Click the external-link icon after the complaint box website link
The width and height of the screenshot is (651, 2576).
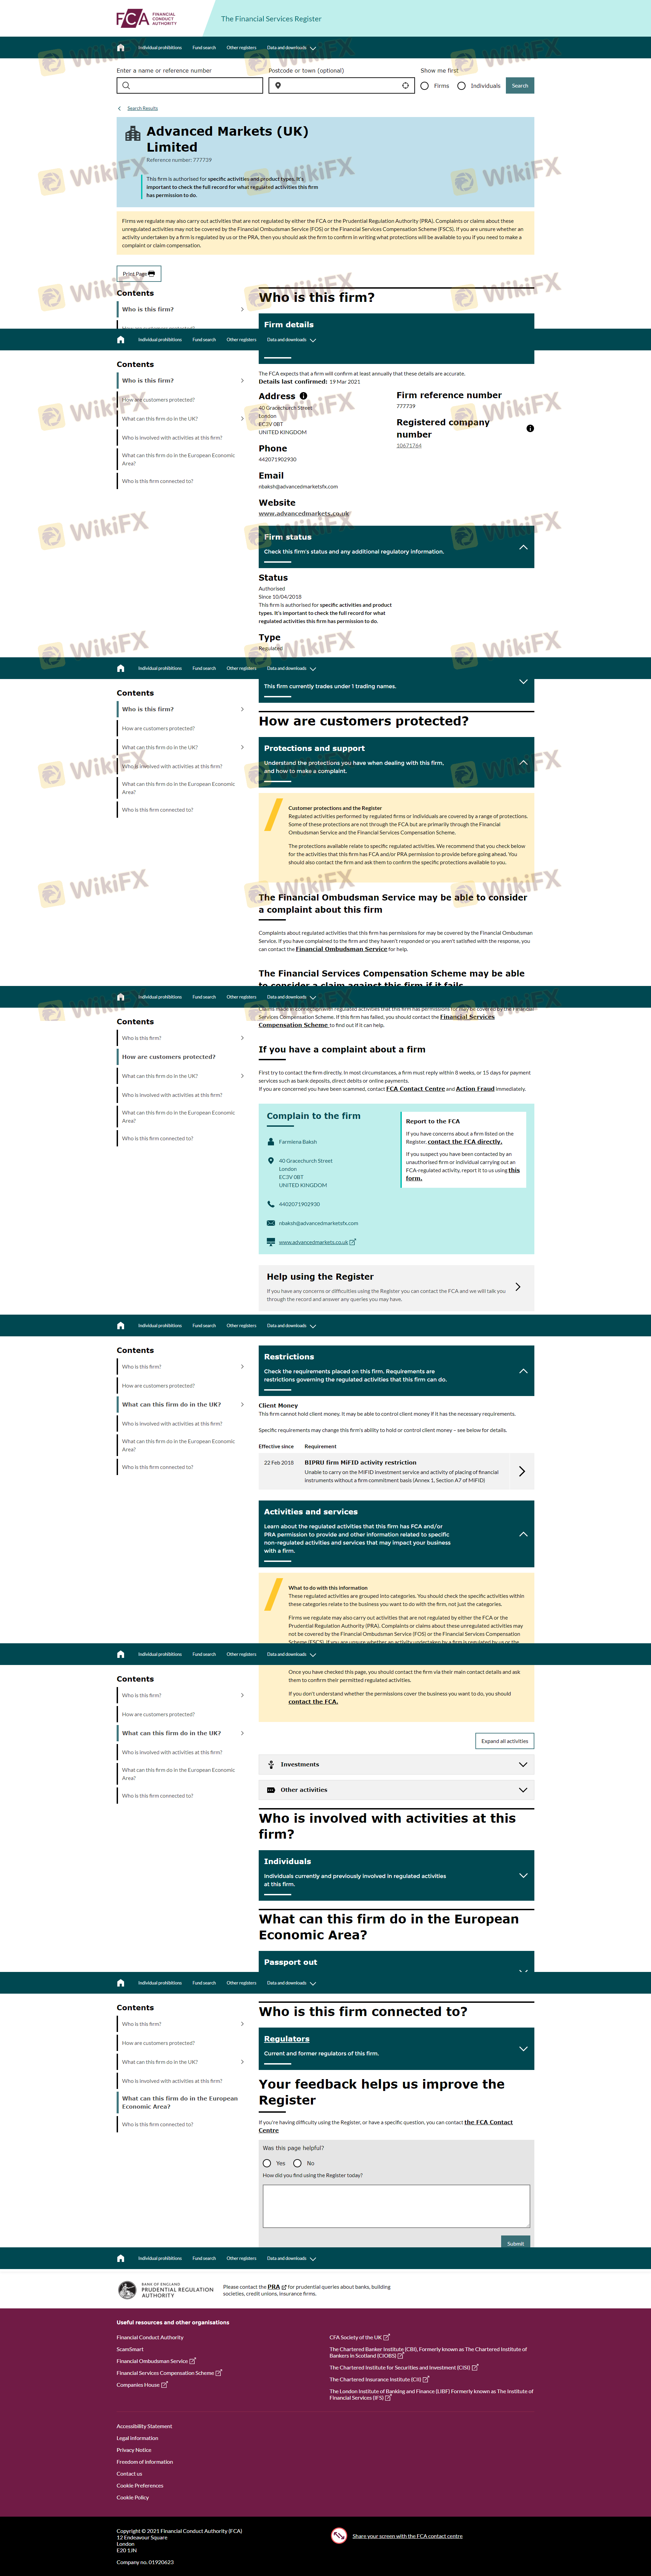click(353, 1242)
